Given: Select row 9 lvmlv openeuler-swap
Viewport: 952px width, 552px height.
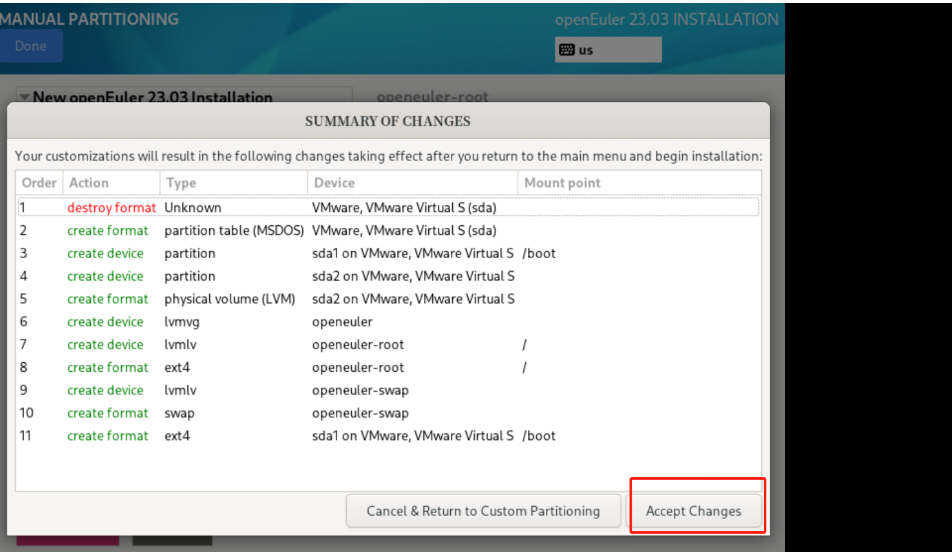Looking at the screenshot, I should [388, 390].
